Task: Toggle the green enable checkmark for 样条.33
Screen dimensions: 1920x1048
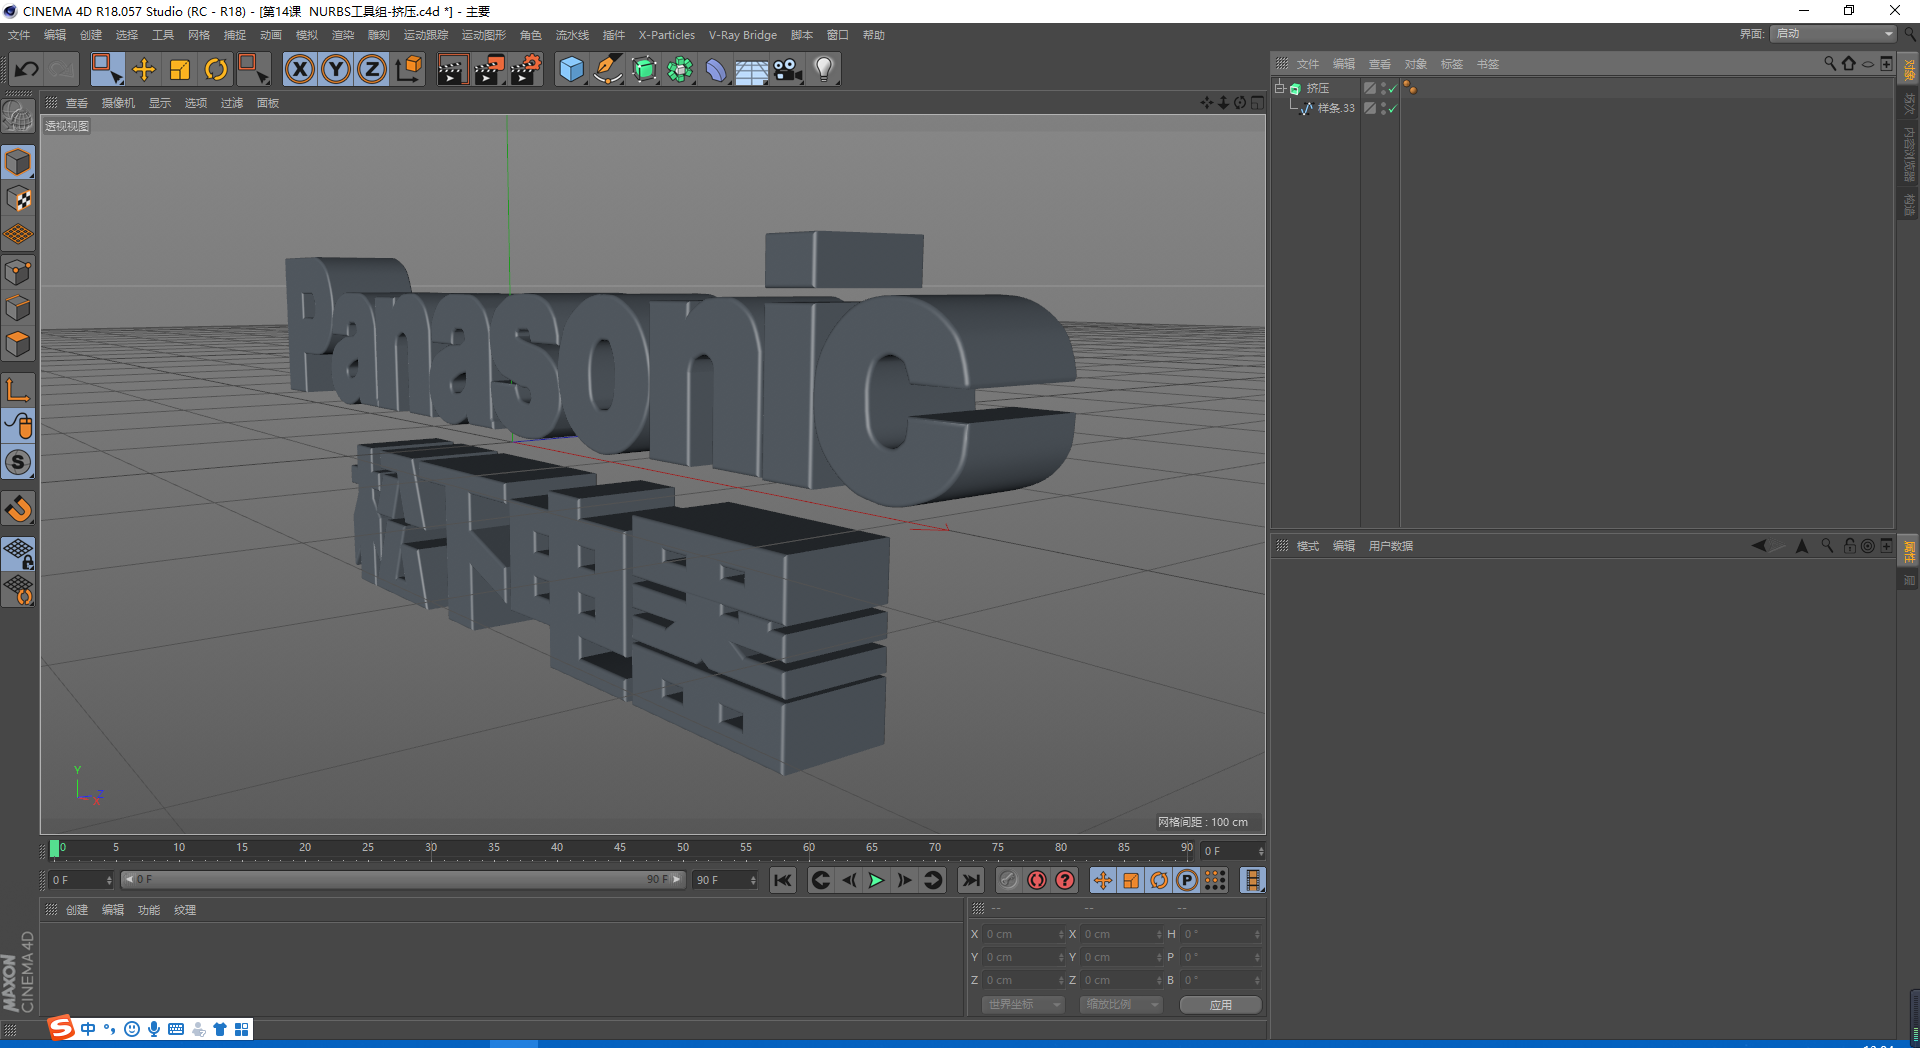Action: [x=1392, y=108]
